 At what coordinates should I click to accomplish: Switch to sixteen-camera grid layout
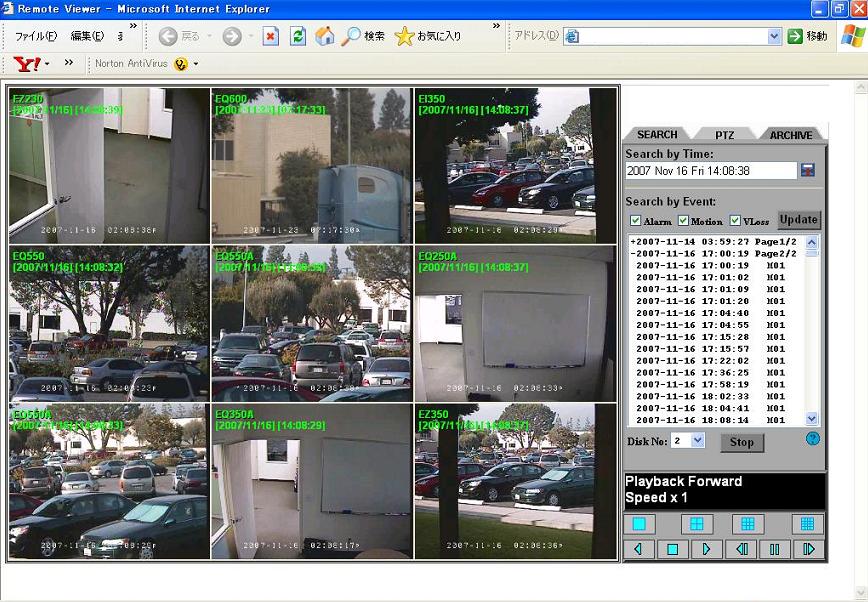pyautogui.click(x=808, y=524)
